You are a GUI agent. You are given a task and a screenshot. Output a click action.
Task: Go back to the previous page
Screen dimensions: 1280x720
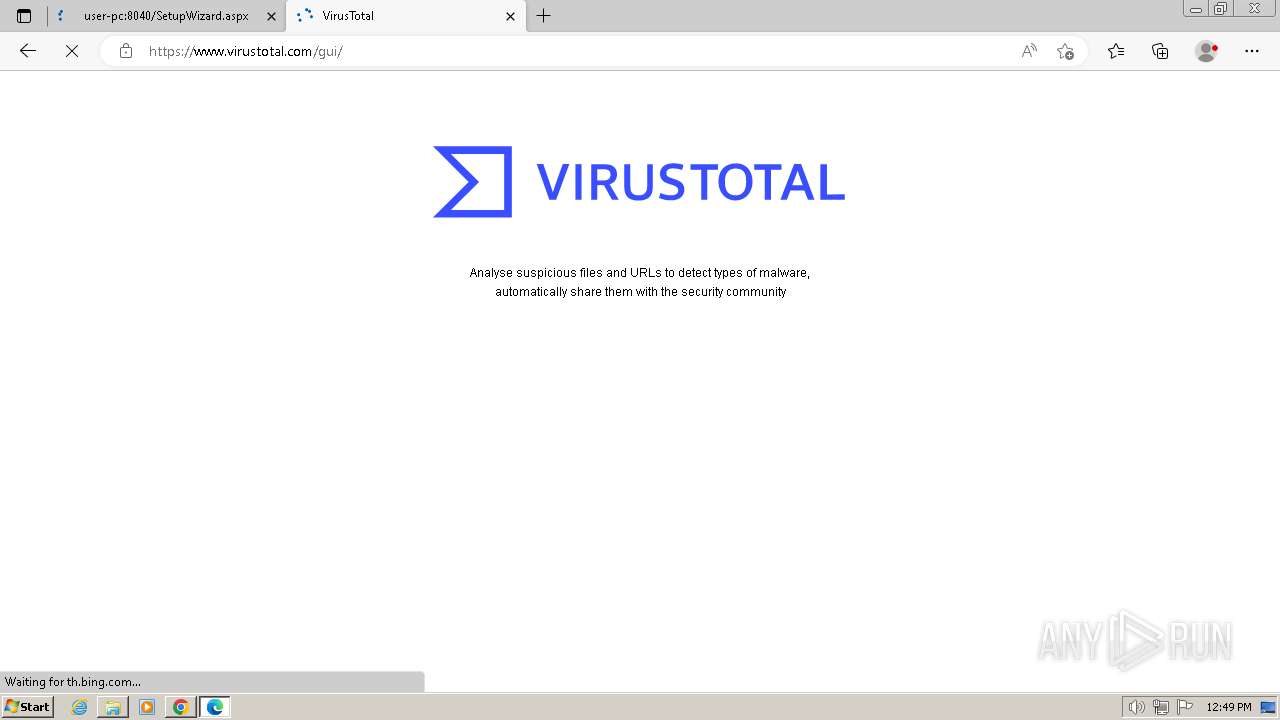[x=28, y=51]
